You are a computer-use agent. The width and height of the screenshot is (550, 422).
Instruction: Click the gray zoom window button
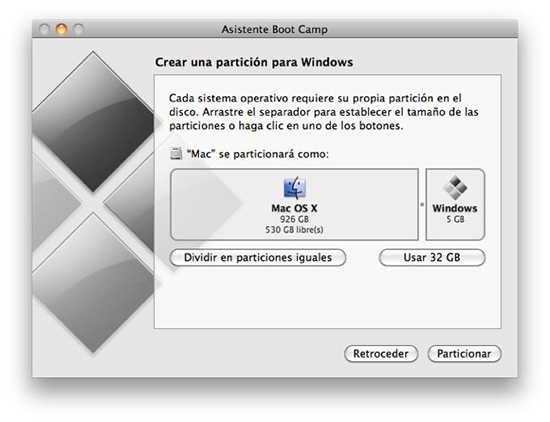coord(78,29)
